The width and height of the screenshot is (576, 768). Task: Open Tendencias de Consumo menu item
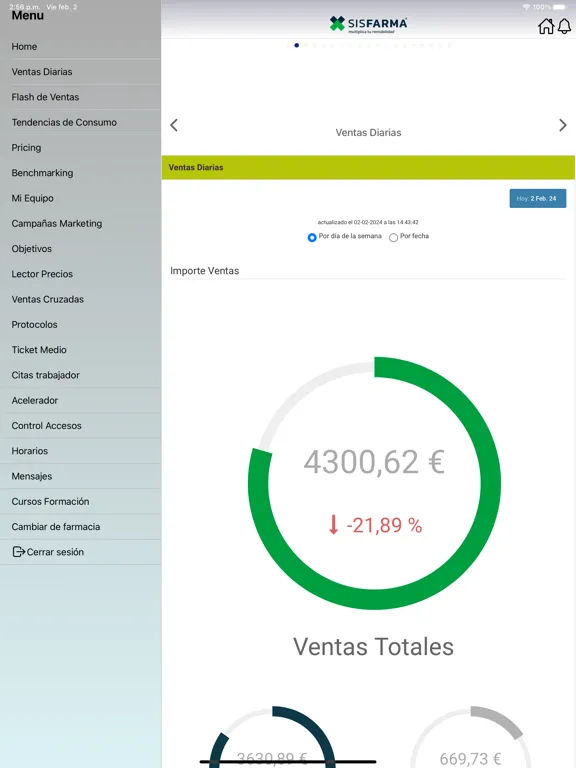[80, 122]
